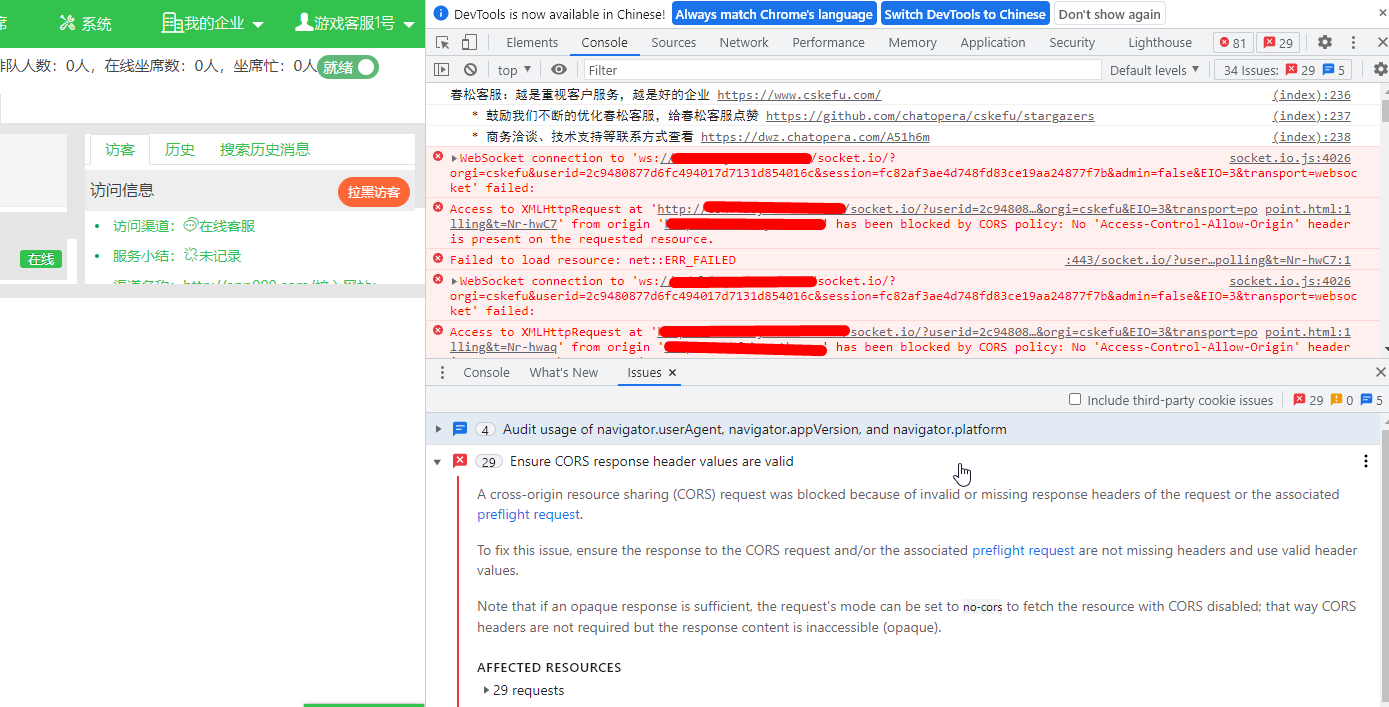
Task: Click the red error counter showing 81
Action: tap(1232, 42)
